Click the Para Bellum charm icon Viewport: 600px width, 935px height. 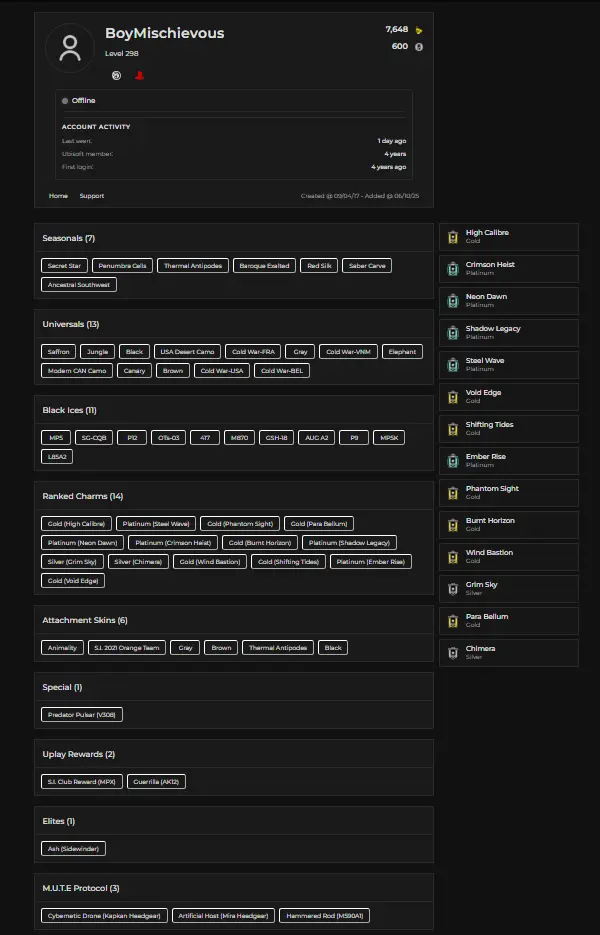453,621
